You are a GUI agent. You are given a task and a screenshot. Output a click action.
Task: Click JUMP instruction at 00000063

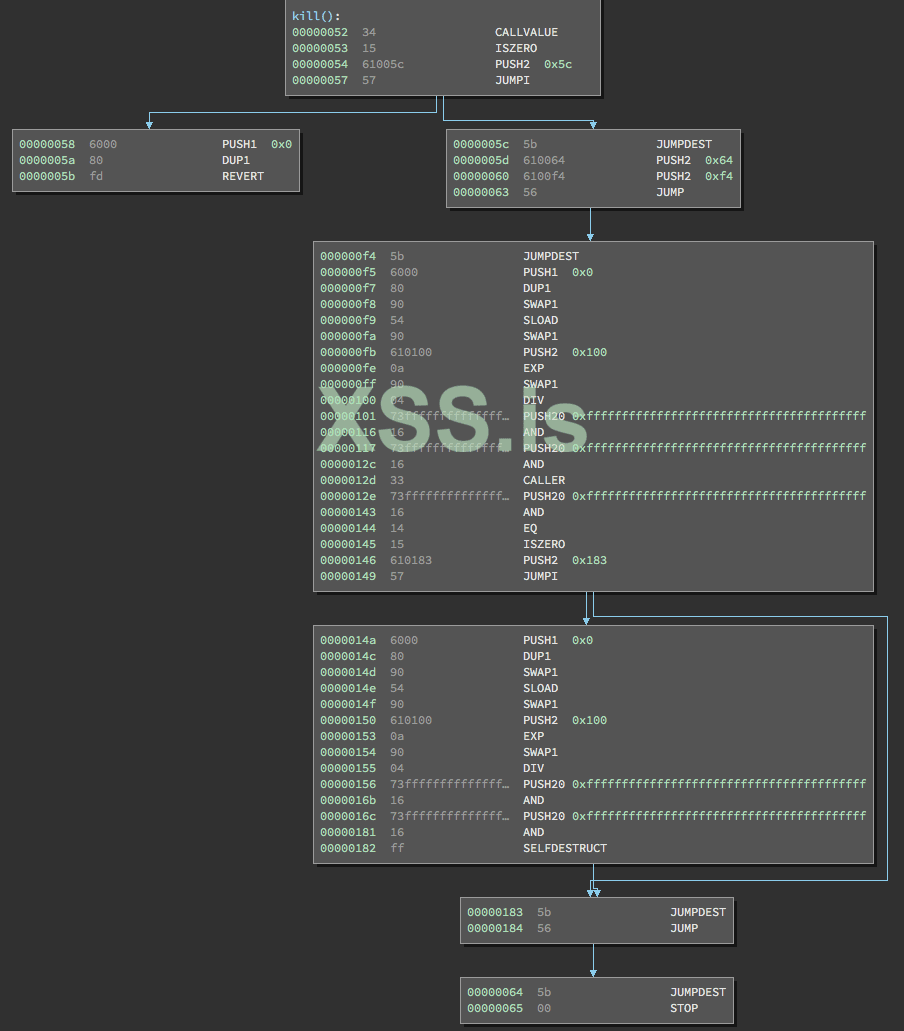coord(670,192)
